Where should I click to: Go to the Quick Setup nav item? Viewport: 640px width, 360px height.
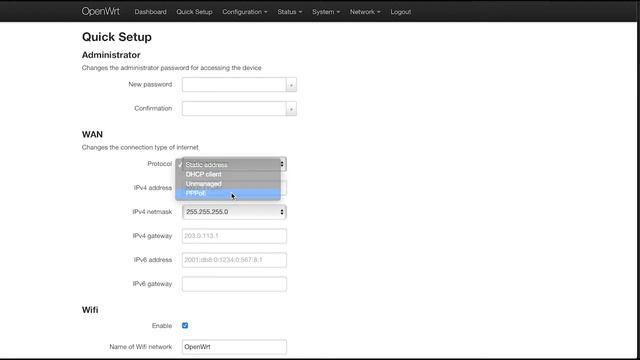click(x=194, y=12)
